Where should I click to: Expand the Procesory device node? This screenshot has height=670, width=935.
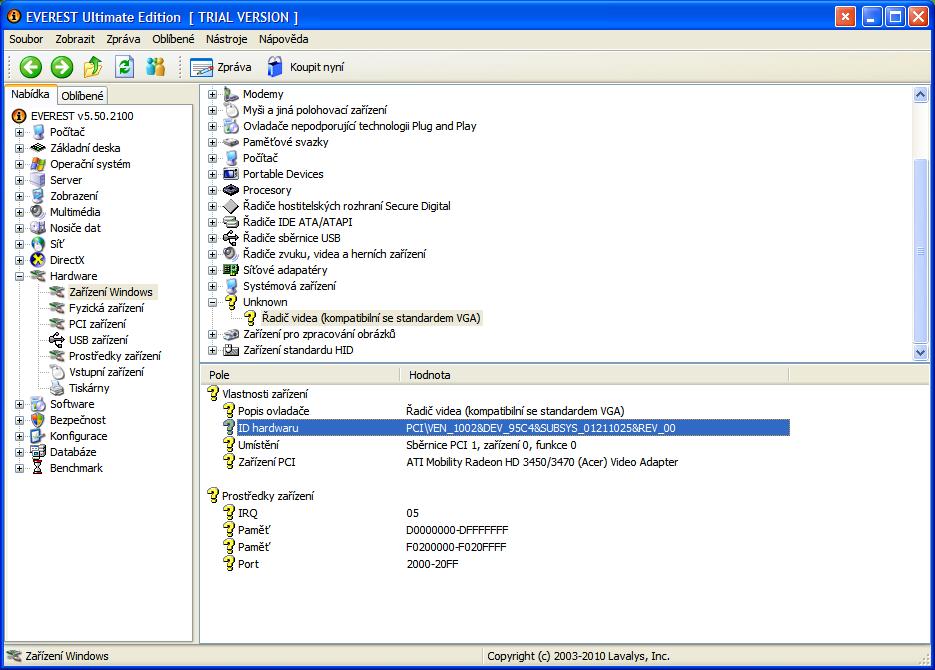[x=212, y=190]
